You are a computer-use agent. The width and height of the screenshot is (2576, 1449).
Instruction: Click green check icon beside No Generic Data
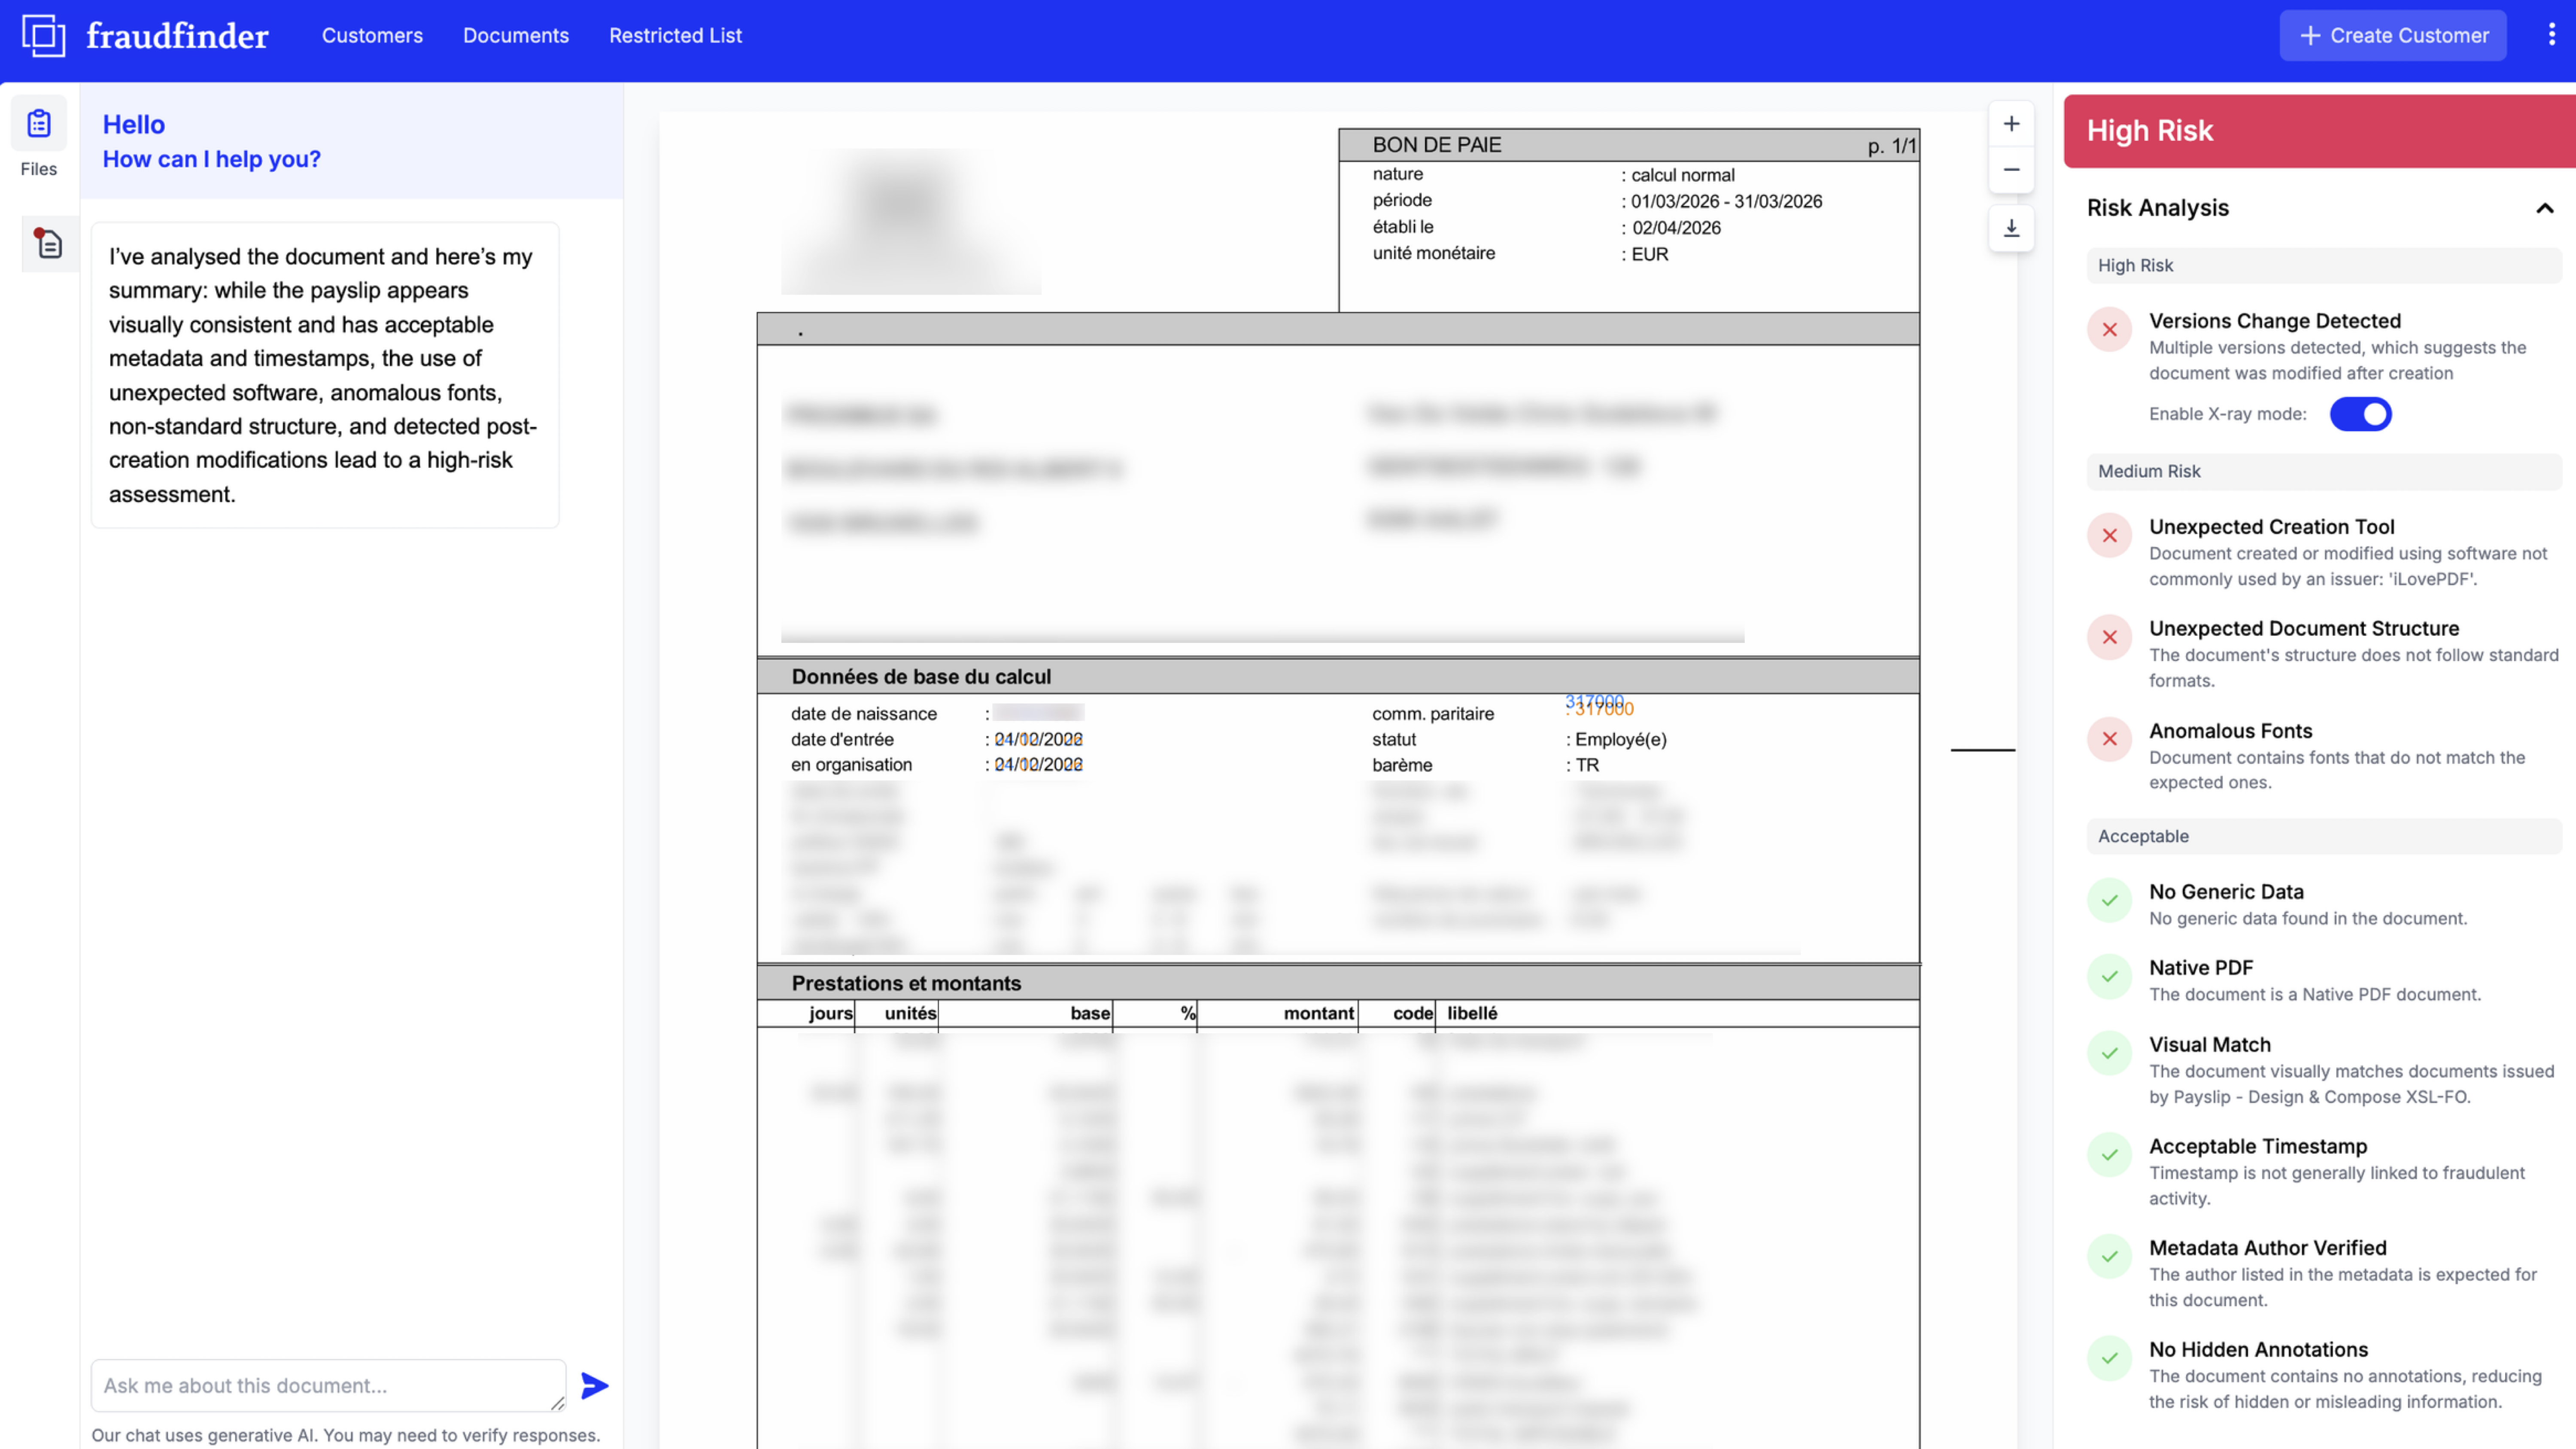[2109, 901]
